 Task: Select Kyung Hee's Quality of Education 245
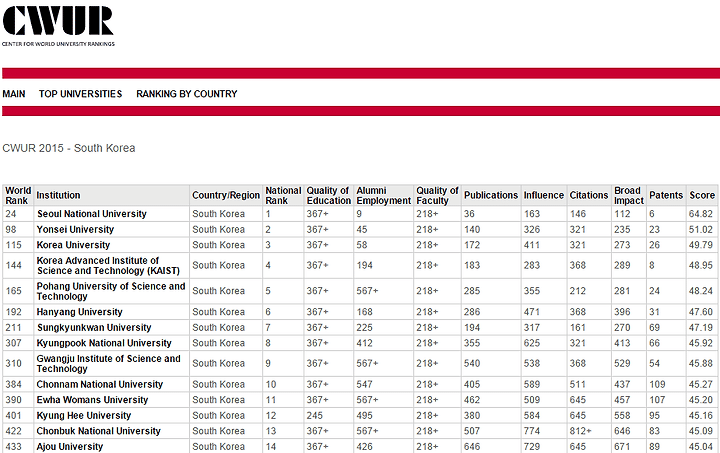point(315,416)
